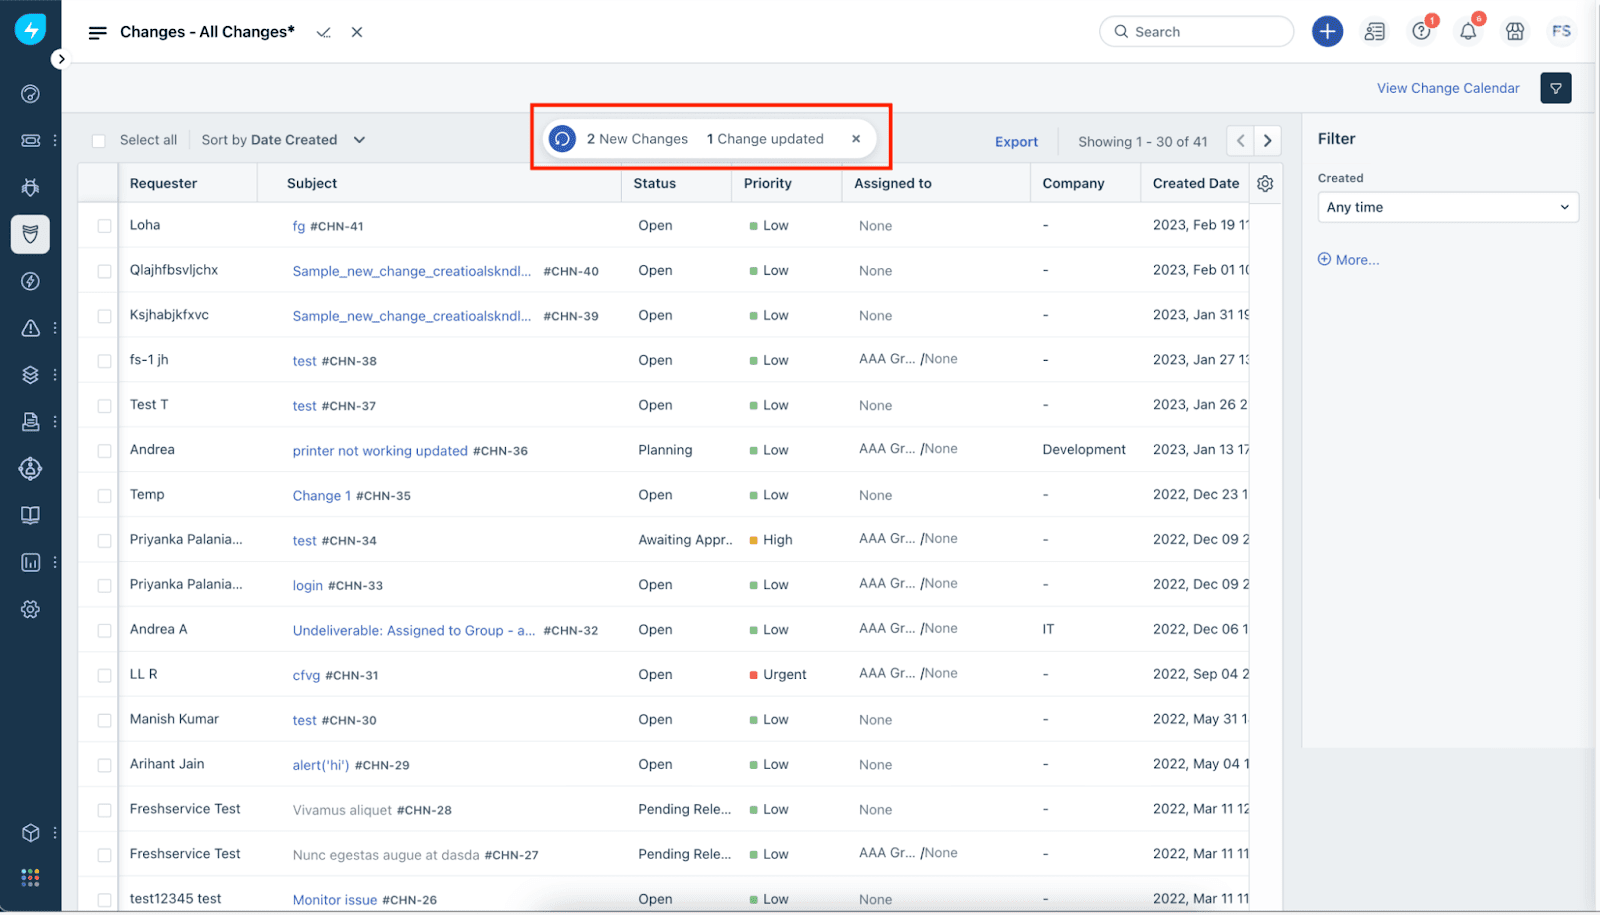The width and height of the screenshot is (1600, 915).
Task: Expand the collapsed left sidebar arrow
Action: pos(61,59)
